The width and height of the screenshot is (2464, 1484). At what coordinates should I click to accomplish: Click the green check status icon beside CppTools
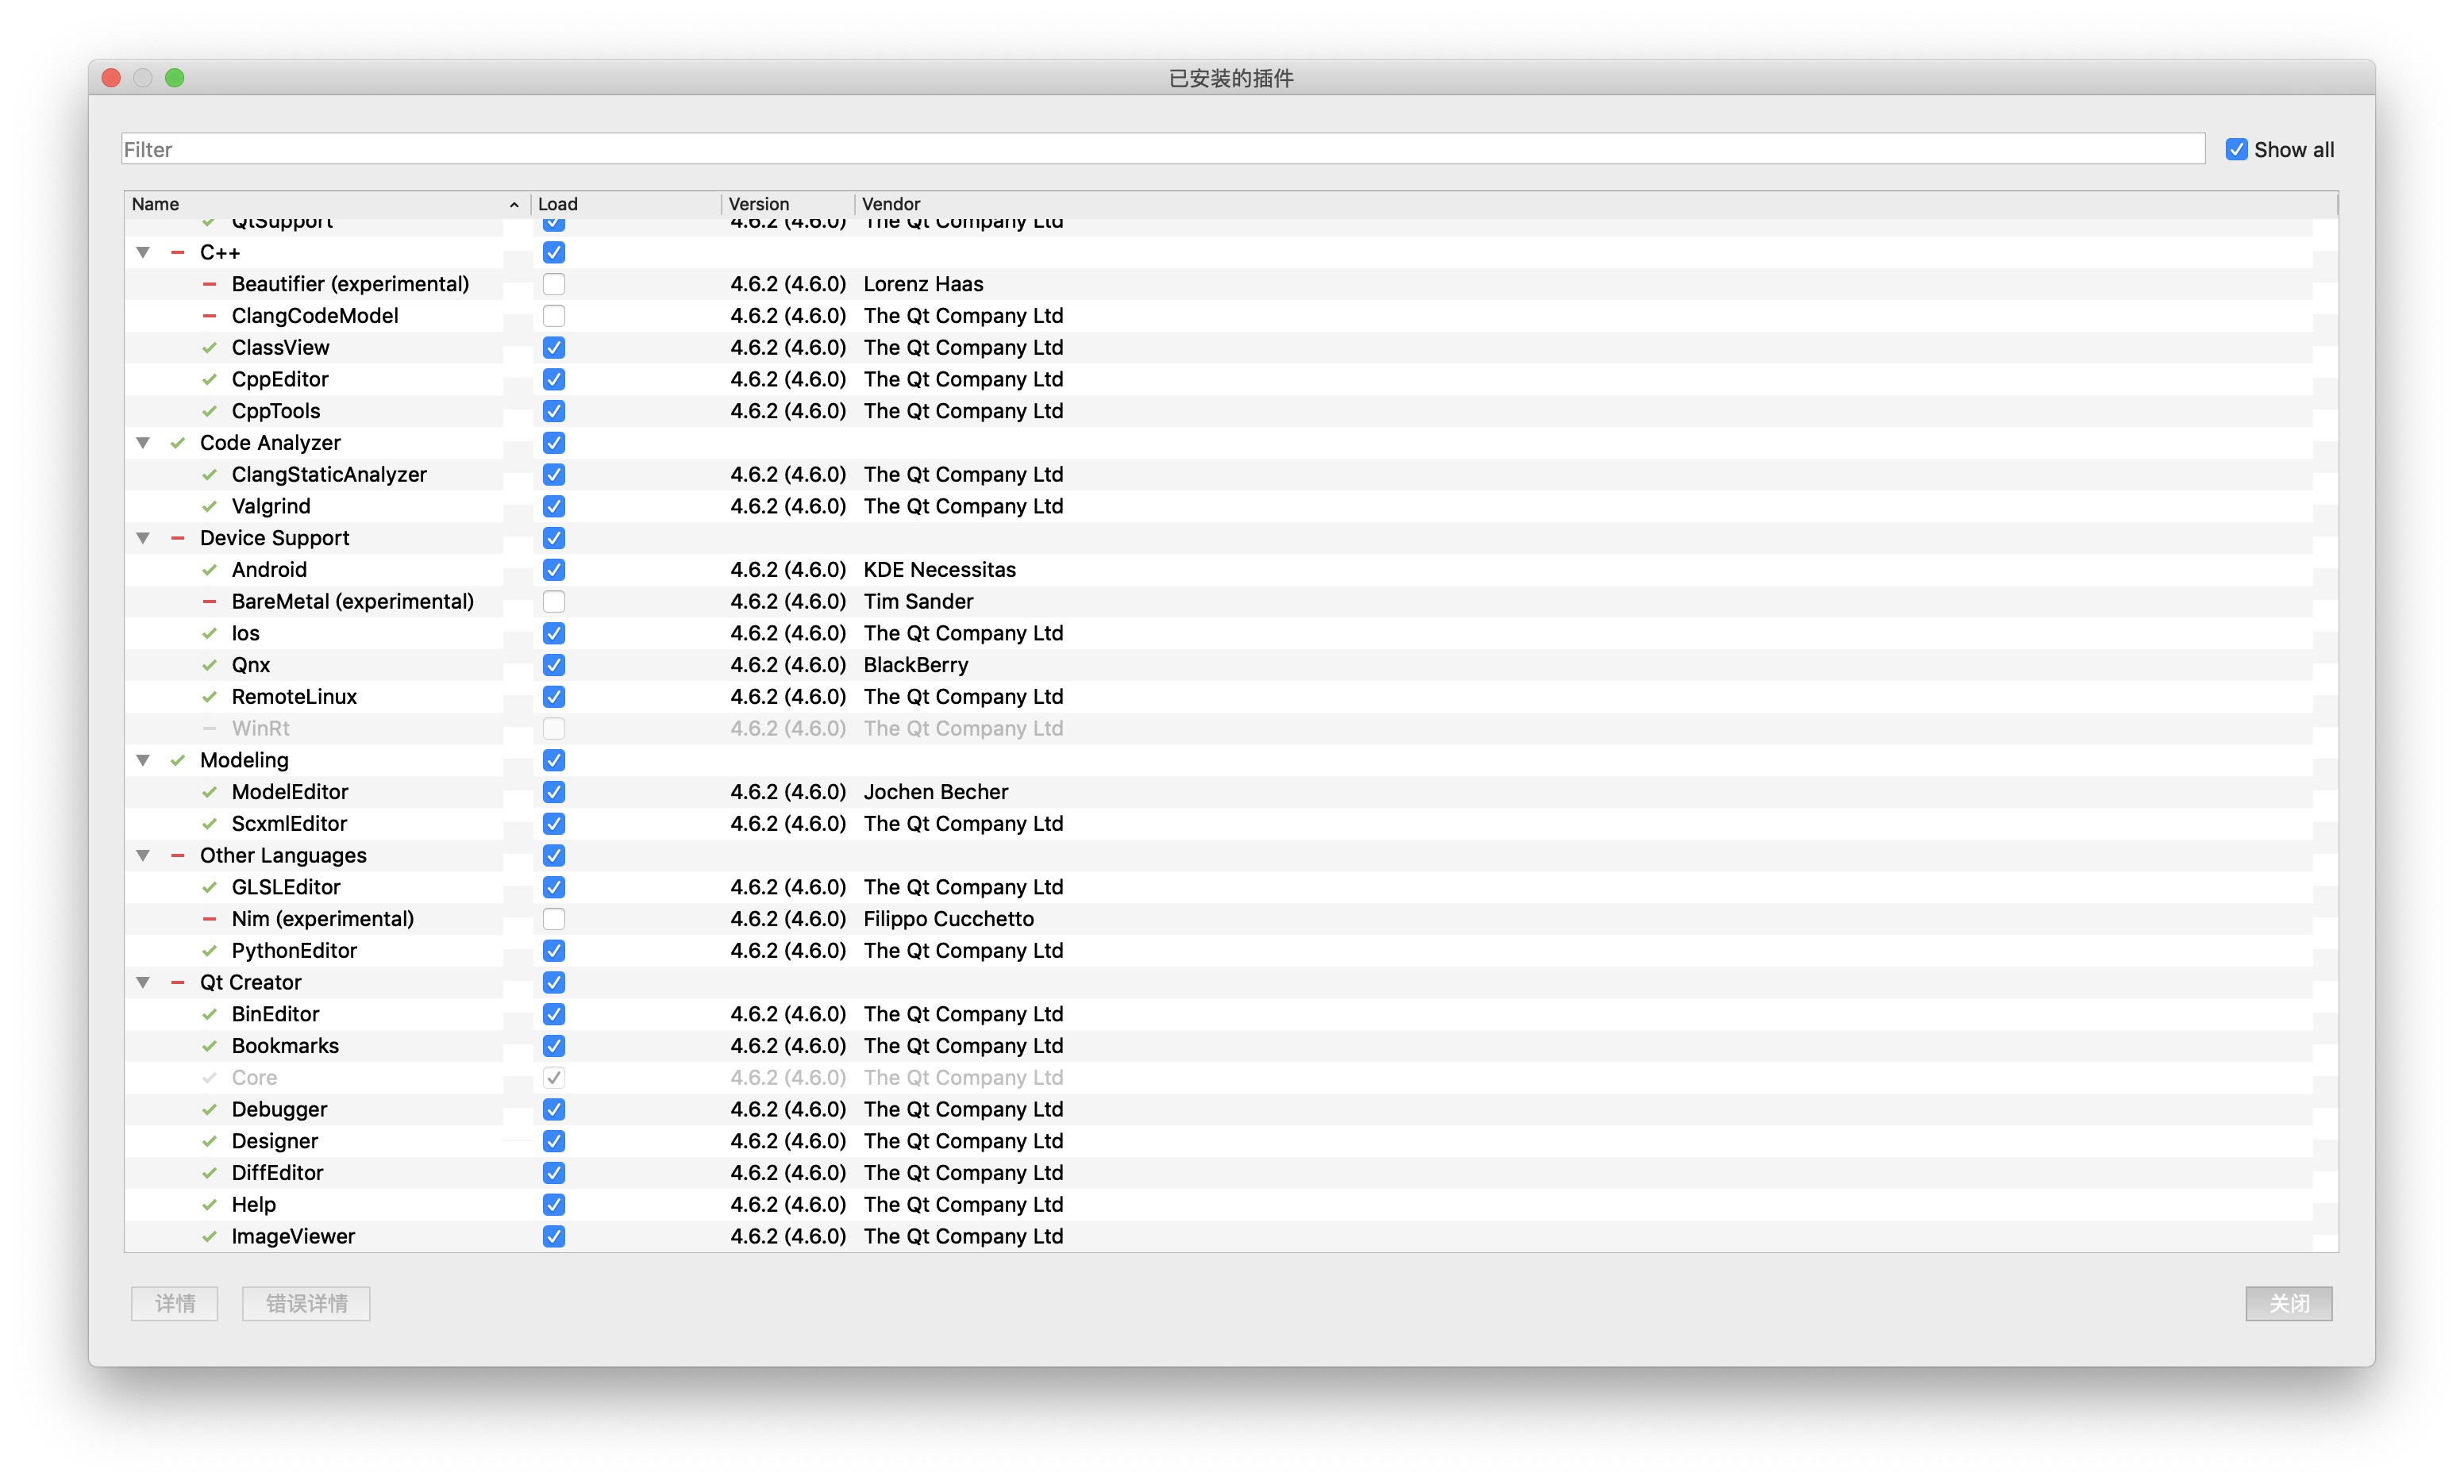[x=209, y=411]
